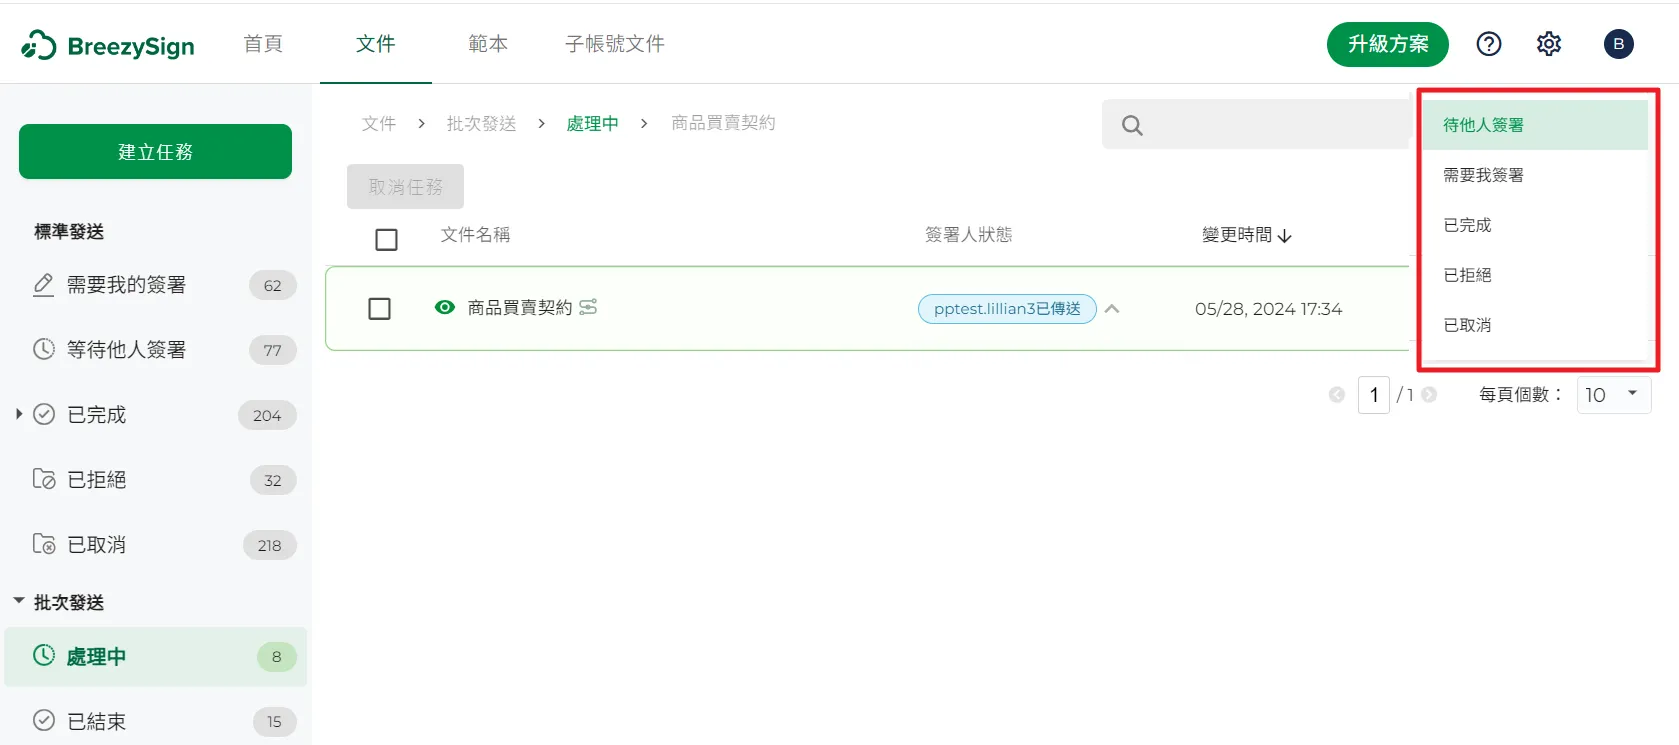Click the page number input field
Image resolution: width=1679 pixels, height=745 pixels.
click(x=1373, y=395)
